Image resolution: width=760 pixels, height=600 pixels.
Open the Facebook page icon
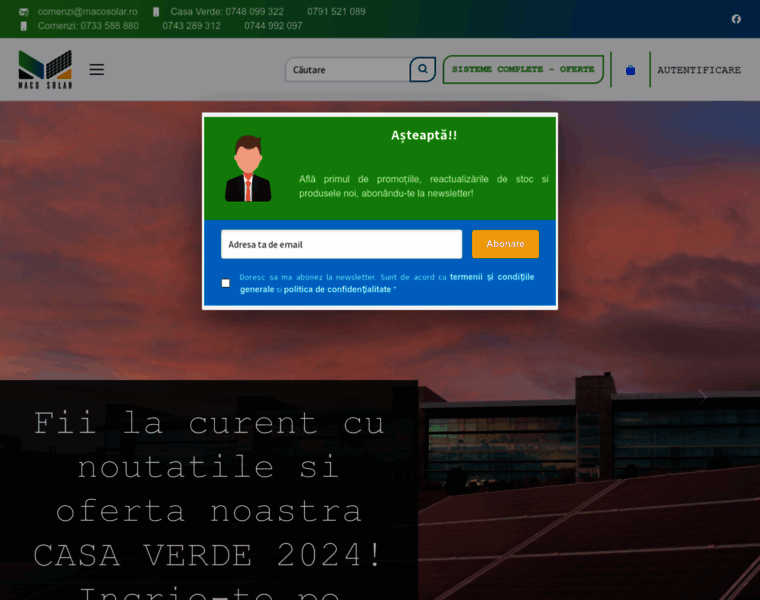point(736,19)
